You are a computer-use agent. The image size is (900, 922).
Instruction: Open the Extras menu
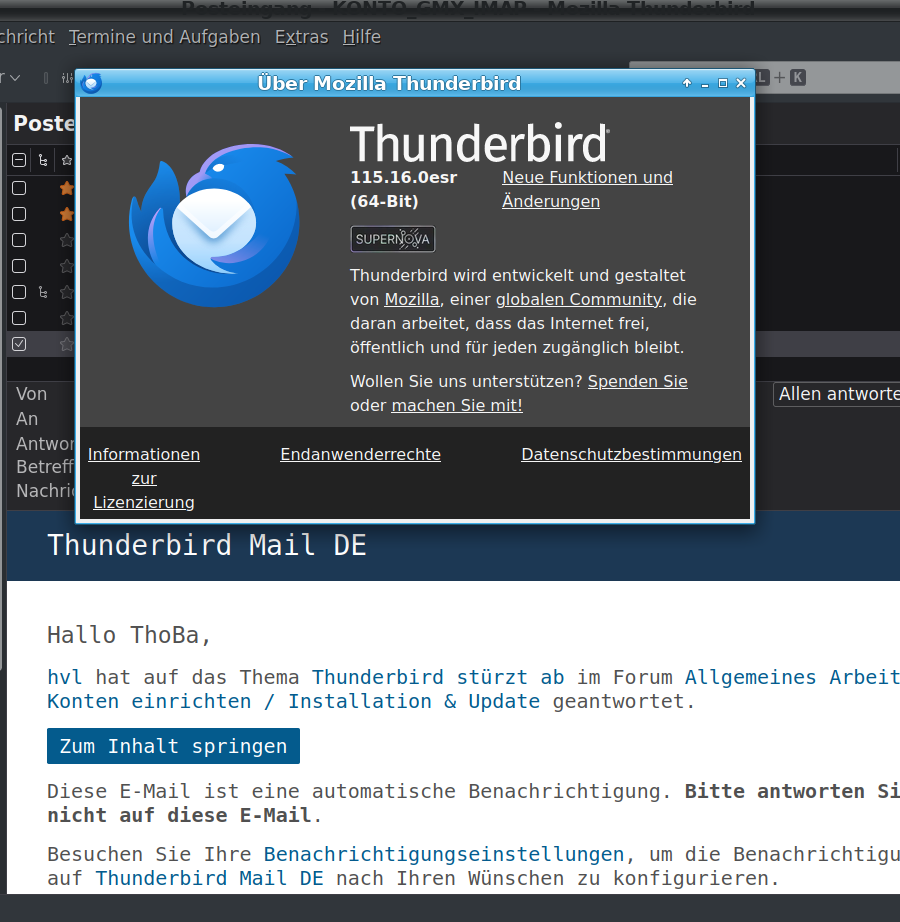coord(302,37)
